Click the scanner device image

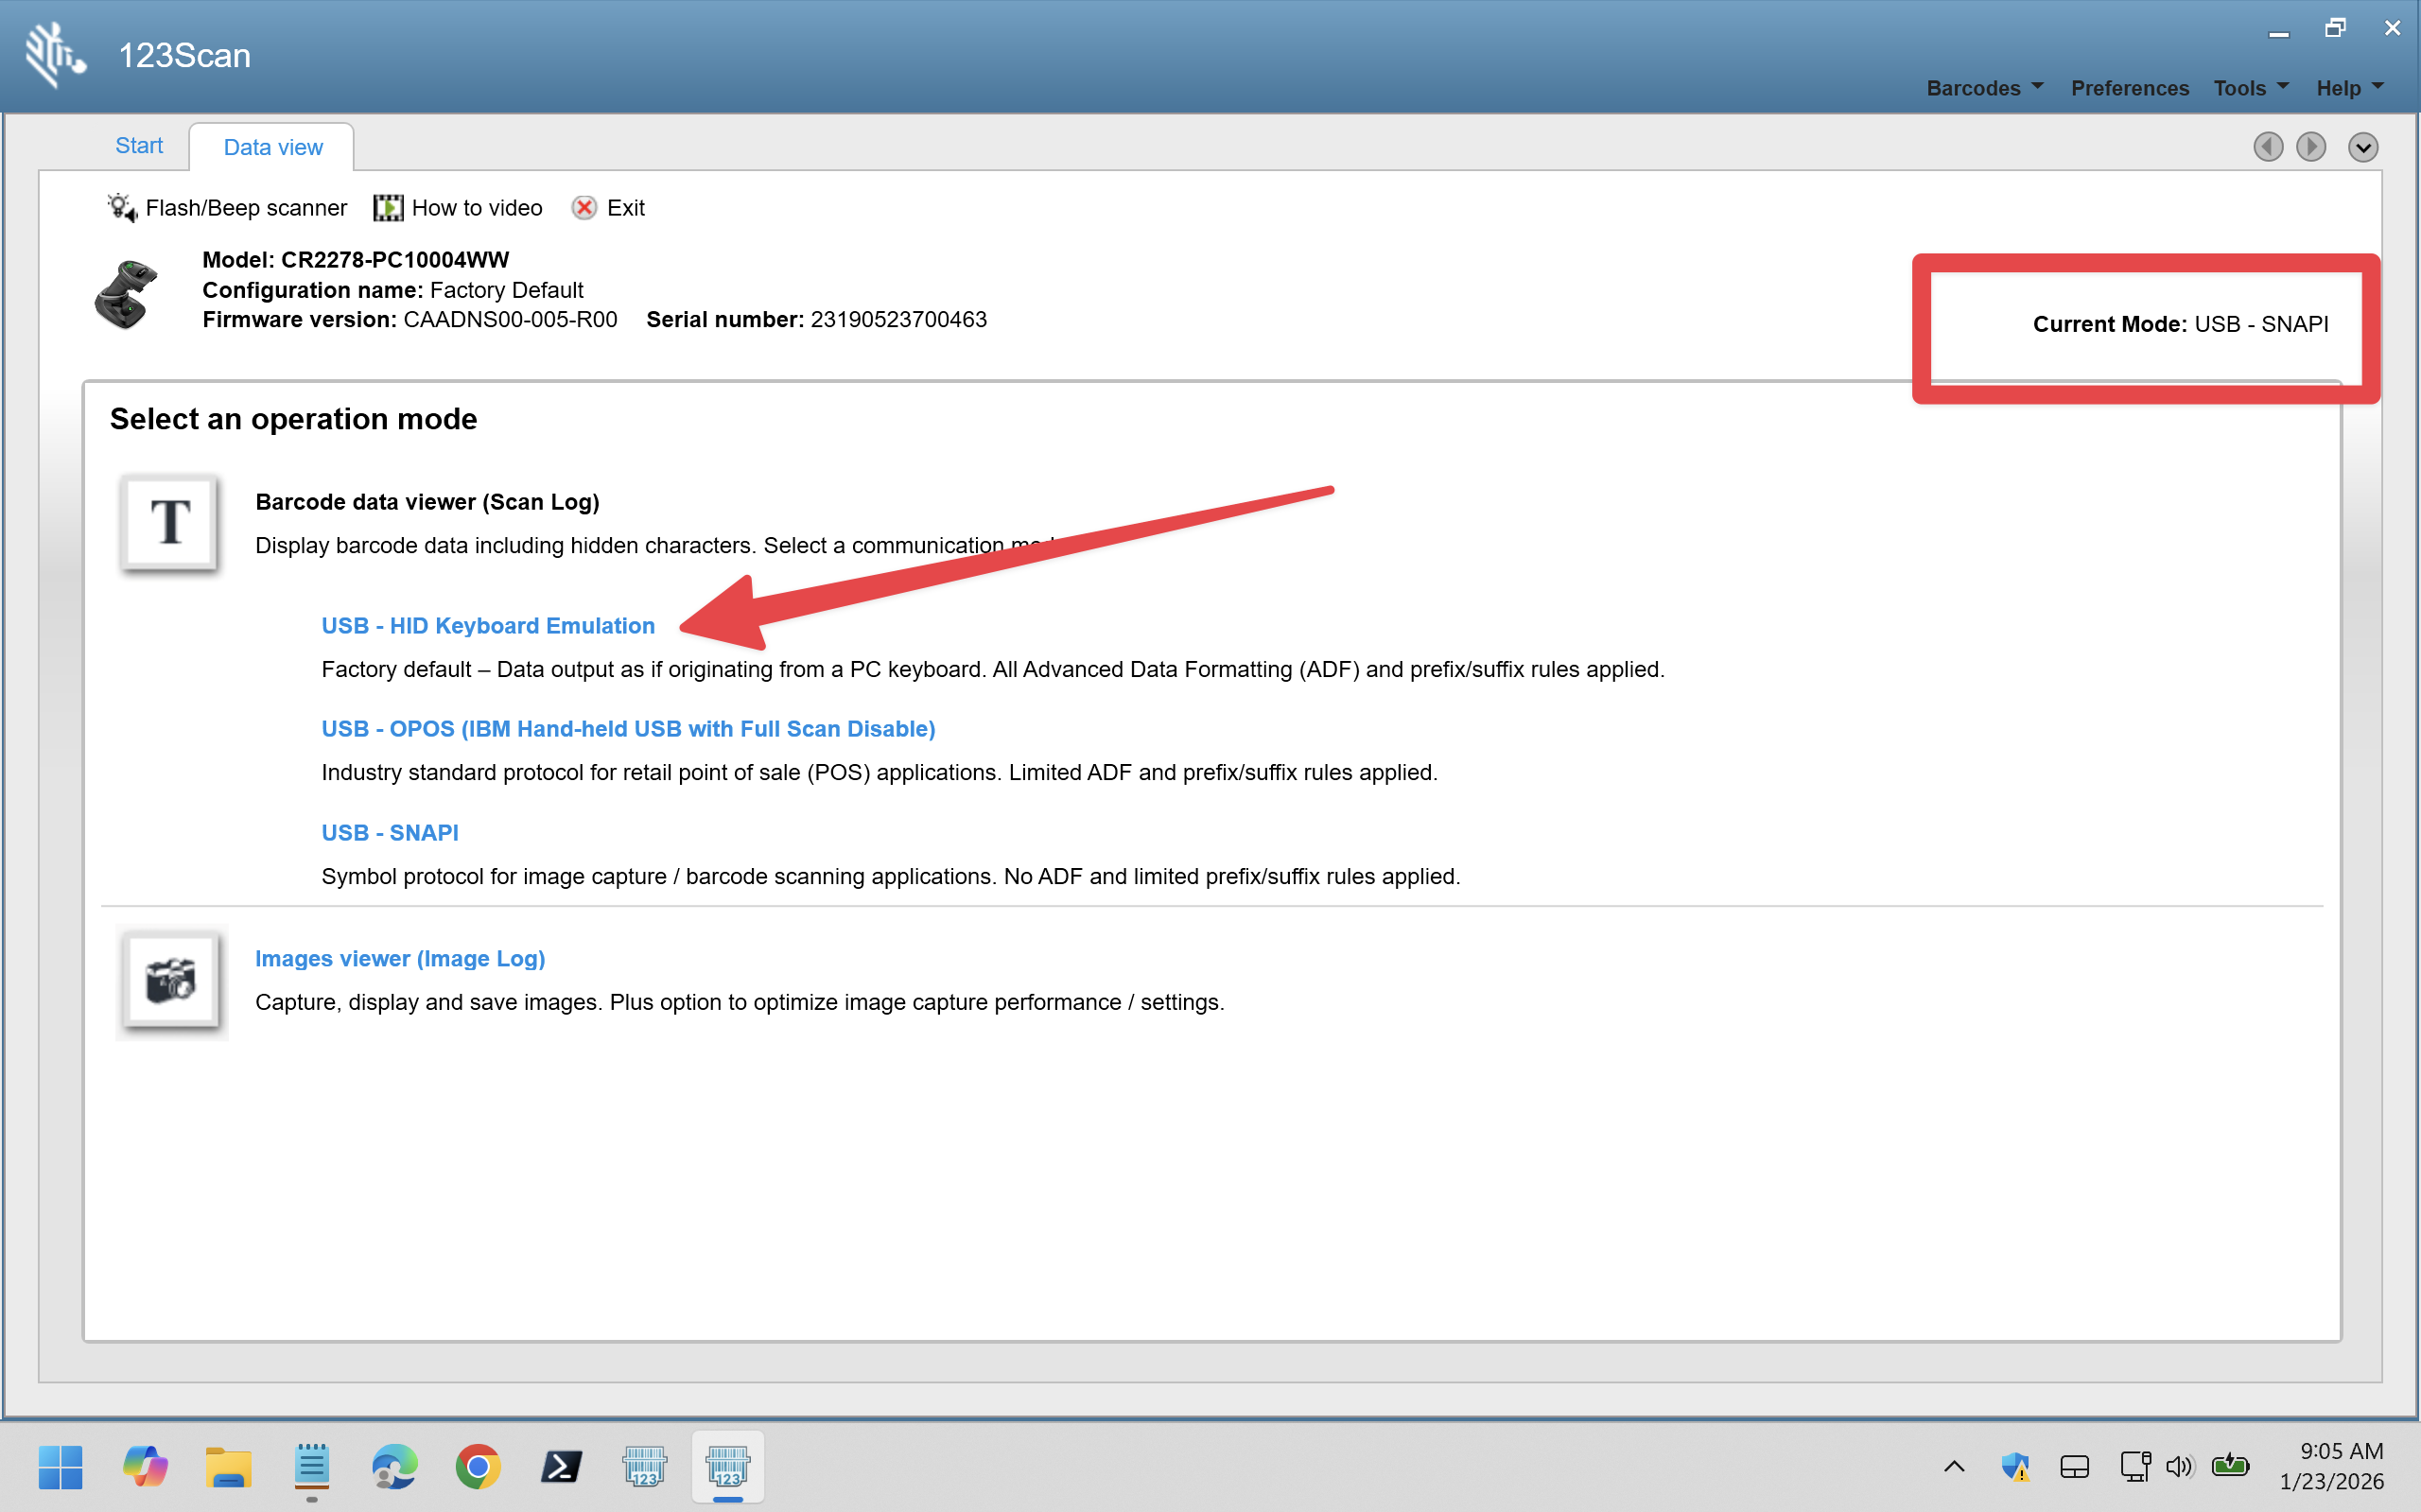coord(126,293)
